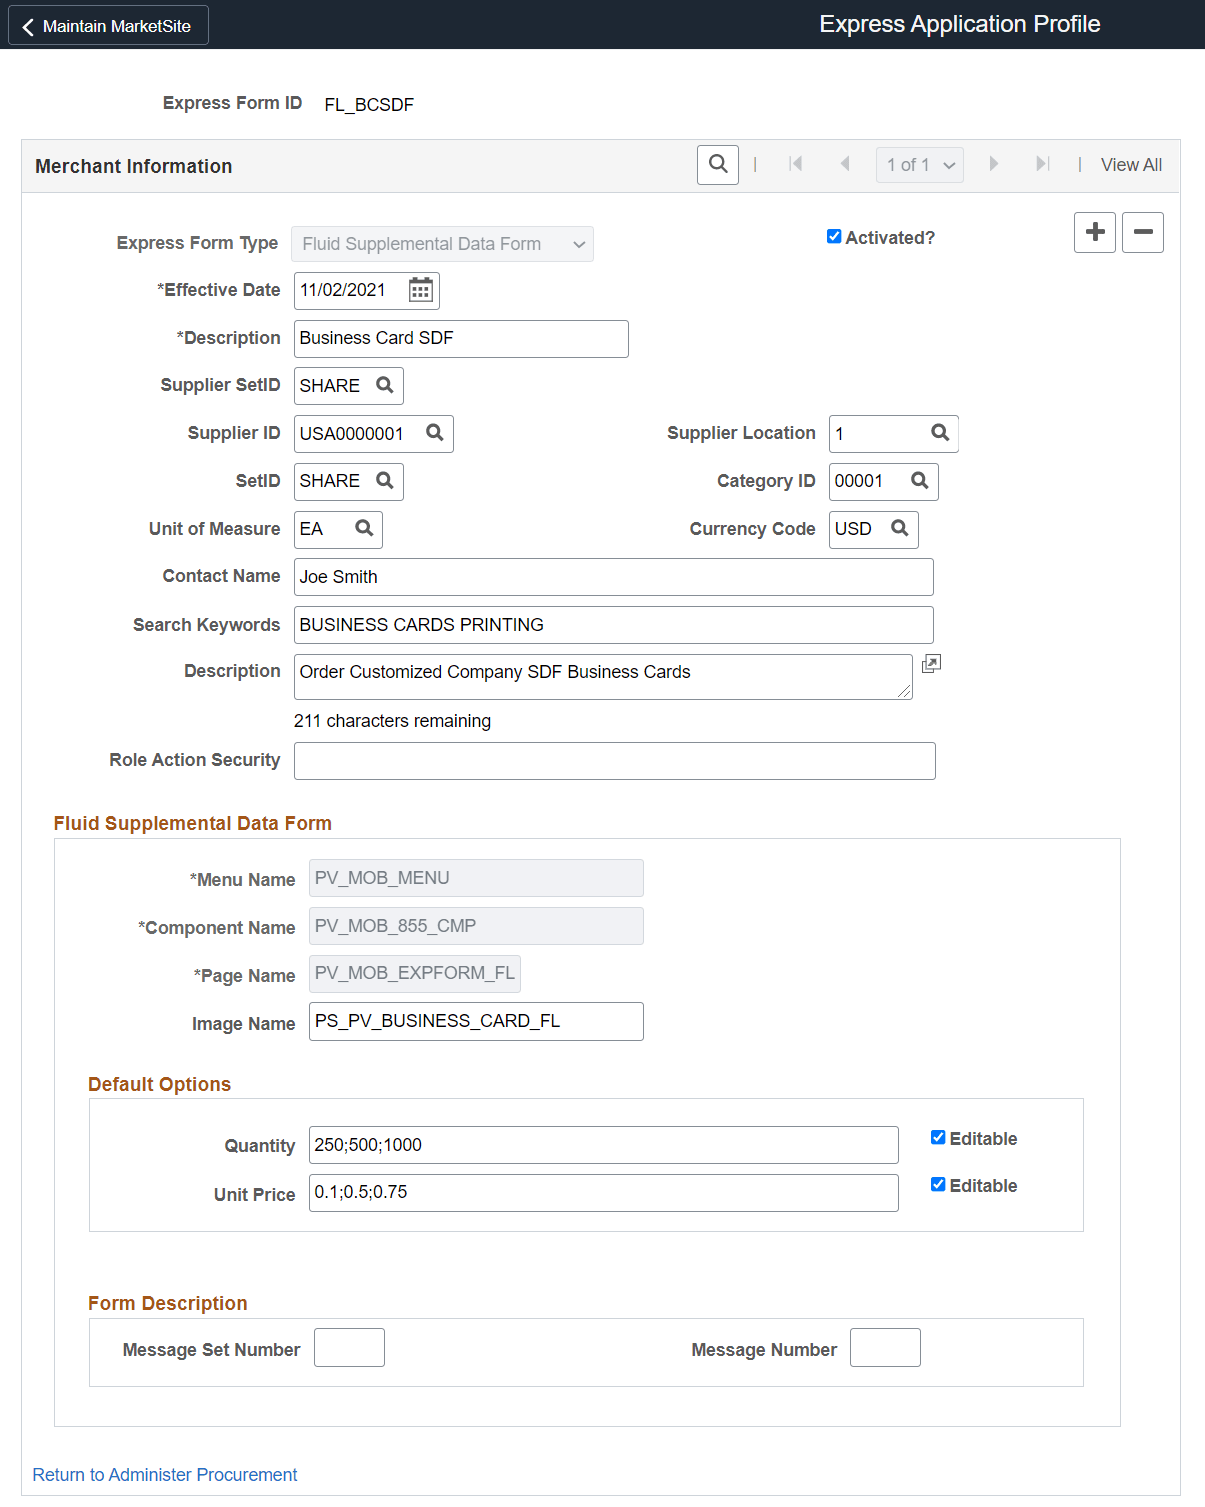Open the Category ID lookup
Viewport: 1205px width, 1507px height.
click(x=918, y=481)
